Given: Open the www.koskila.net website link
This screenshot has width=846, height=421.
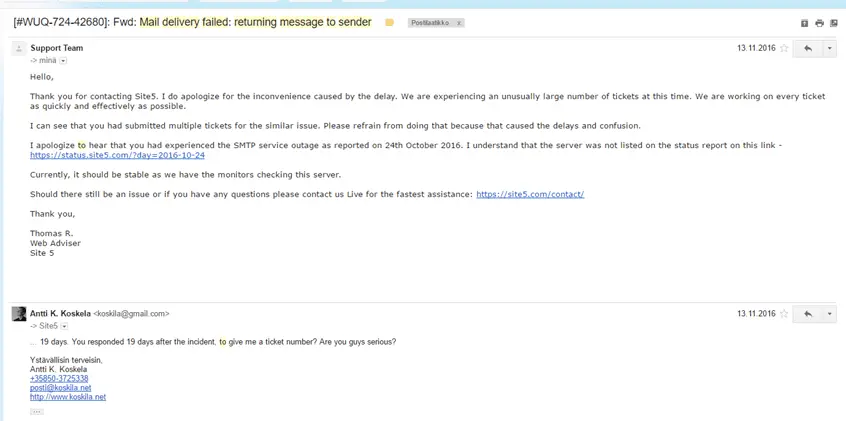Looking at the screenshot, I should pyautogui.click(x=67, y=397).
